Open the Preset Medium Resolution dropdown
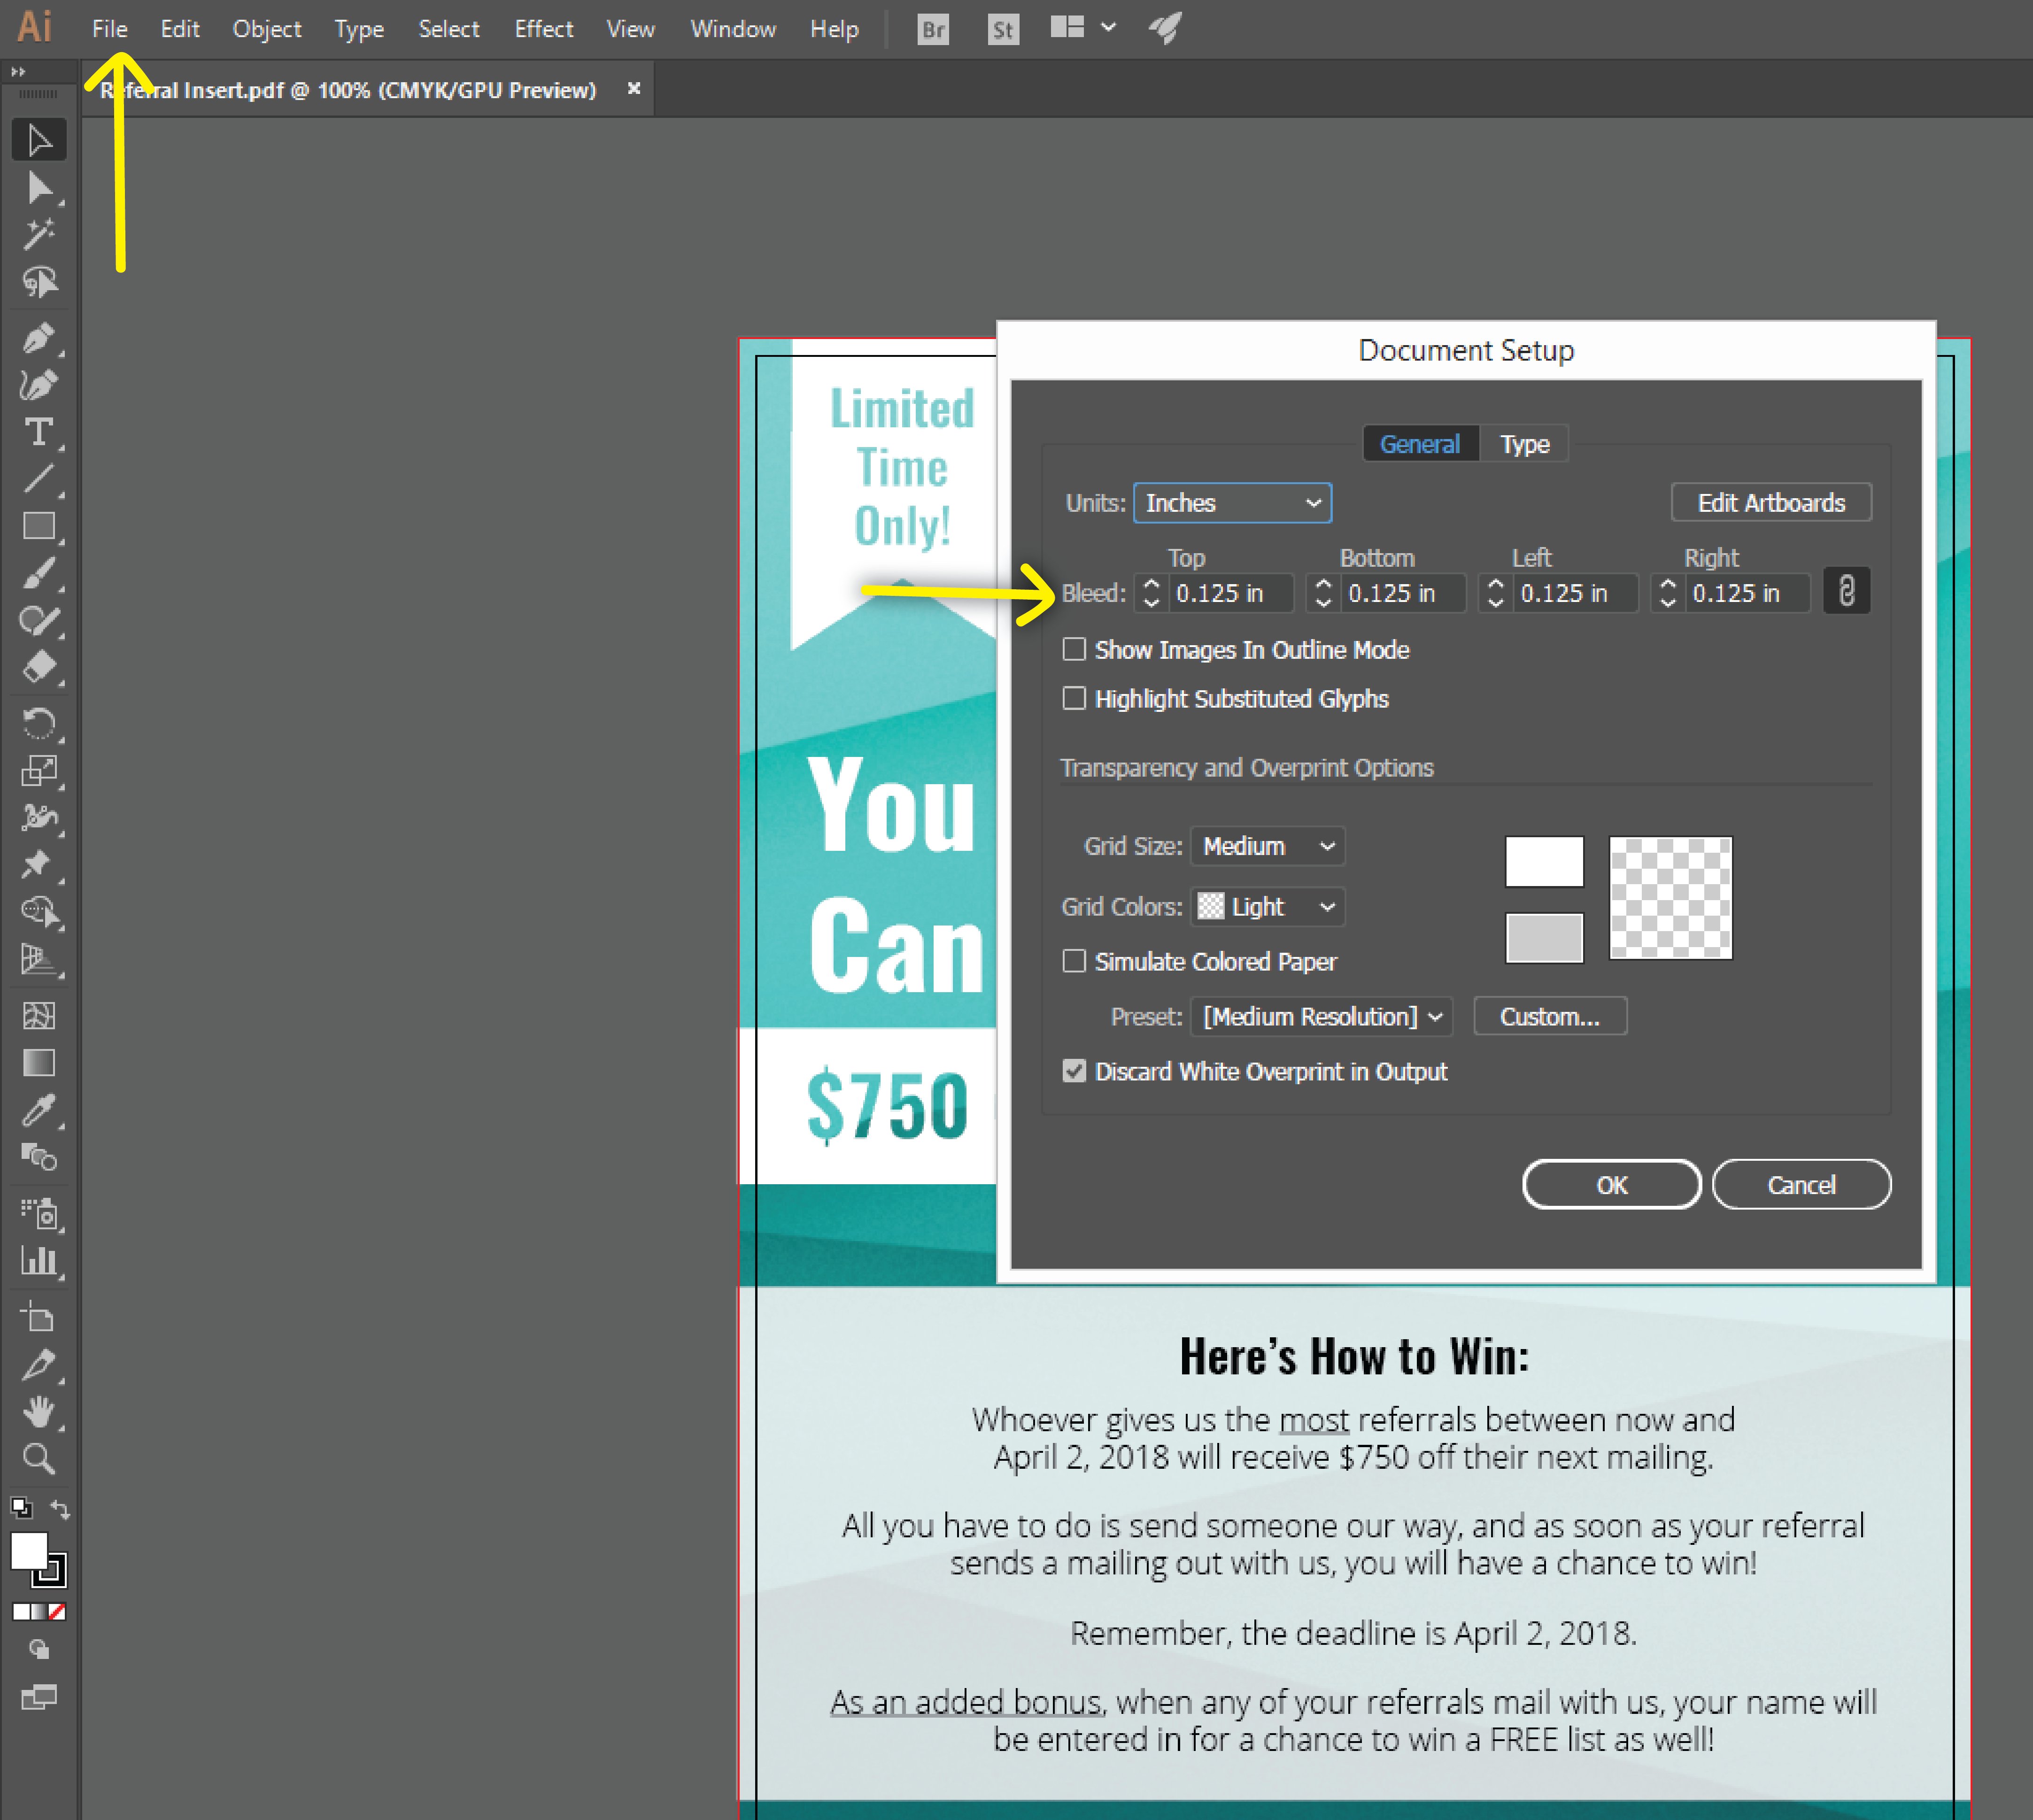 click(1321, 1017)
